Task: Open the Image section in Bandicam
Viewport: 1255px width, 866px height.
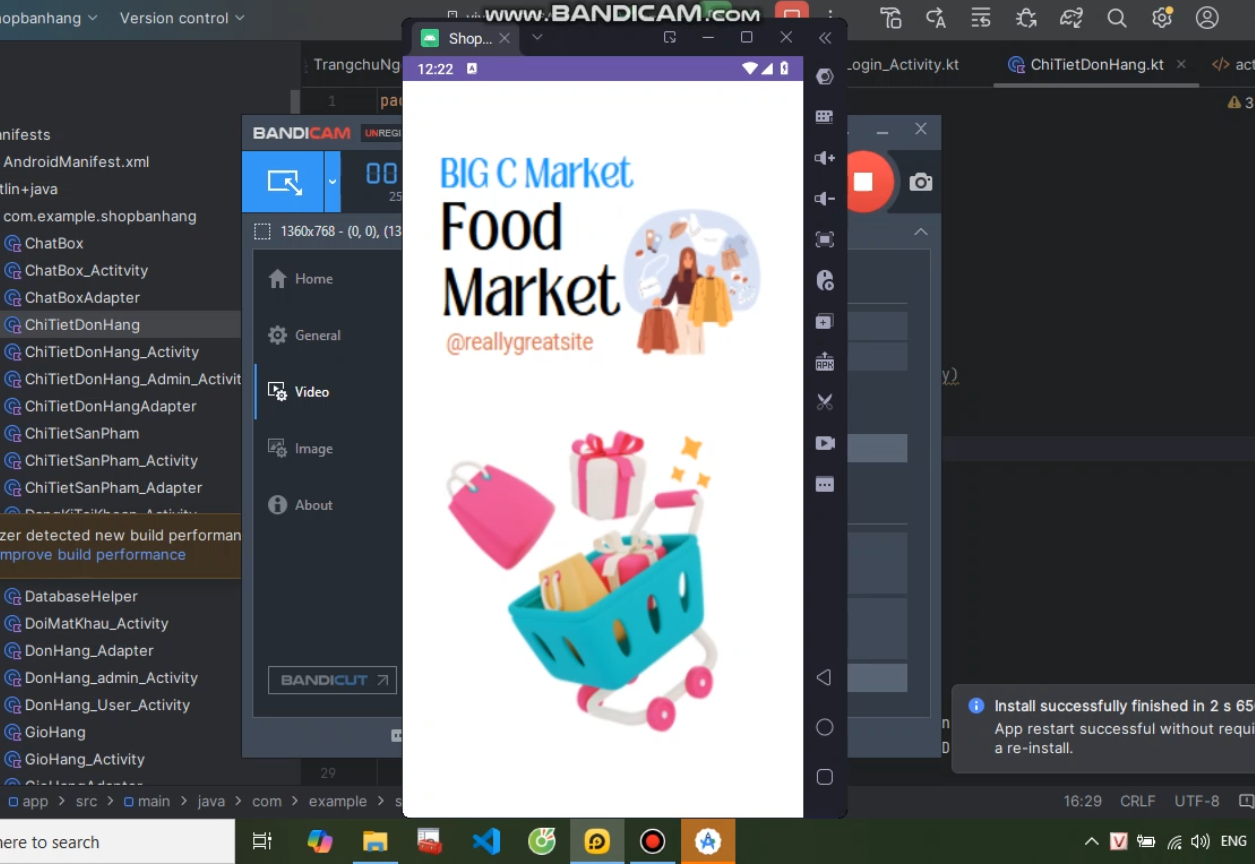Action: [x=300, y=449]
